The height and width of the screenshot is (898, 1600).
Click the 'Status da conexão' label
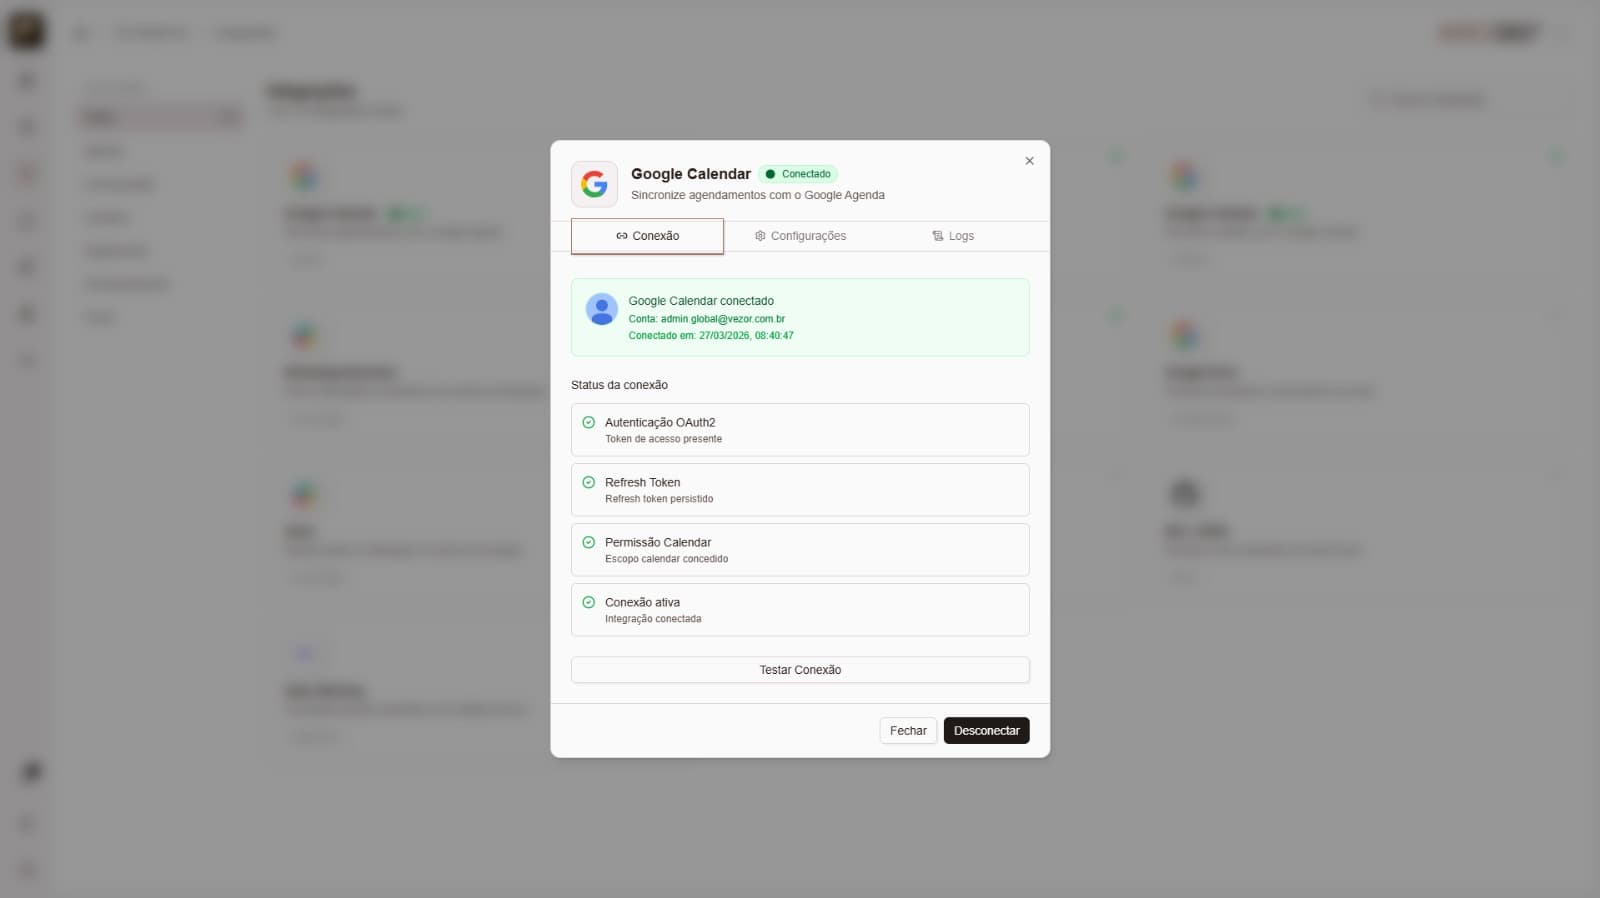coord(619,385)
